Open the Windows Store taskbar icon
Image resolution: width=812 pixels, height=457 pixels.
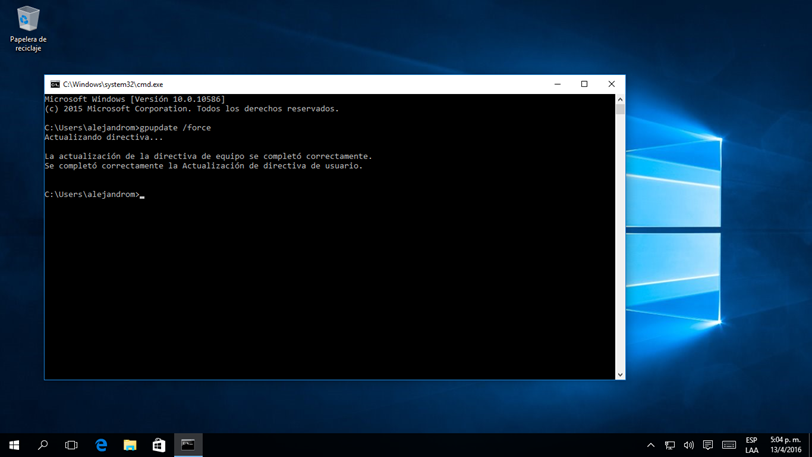point(159,445)
